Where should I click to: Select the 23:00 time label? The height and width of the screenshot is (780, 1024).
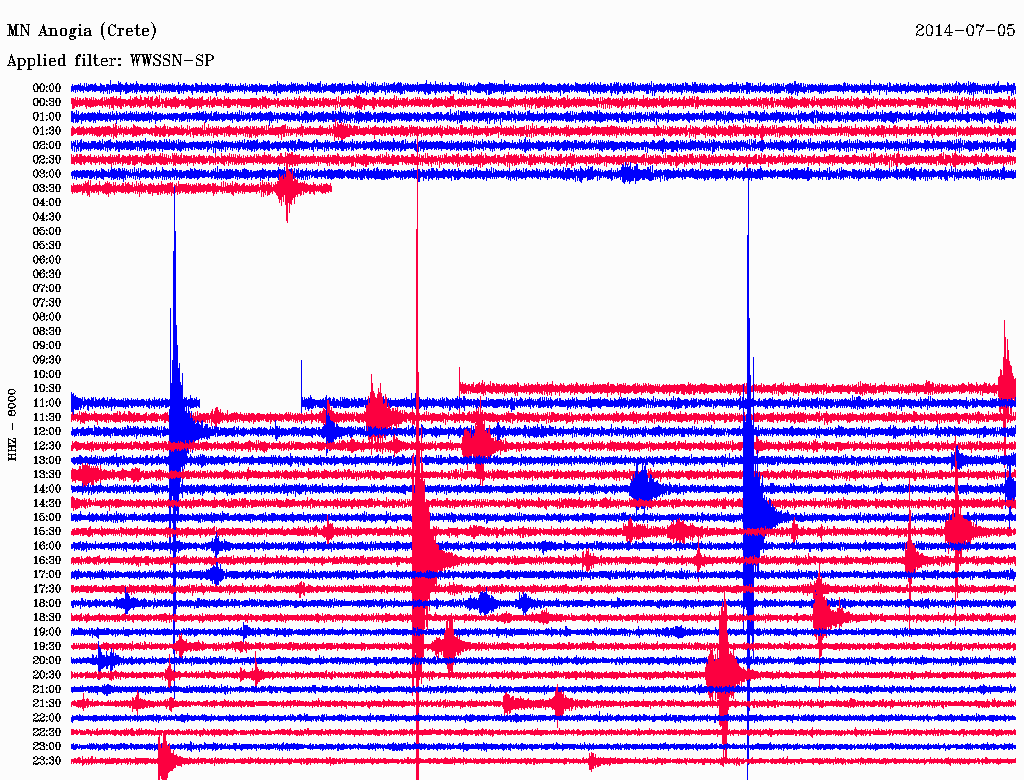[x=46, y=746]
